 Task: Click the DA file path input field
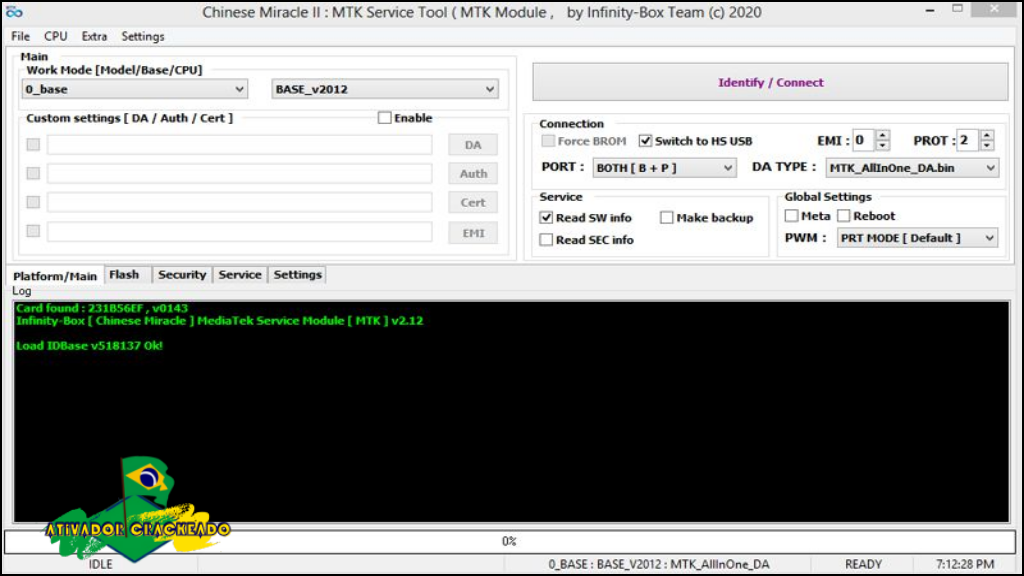240,144
